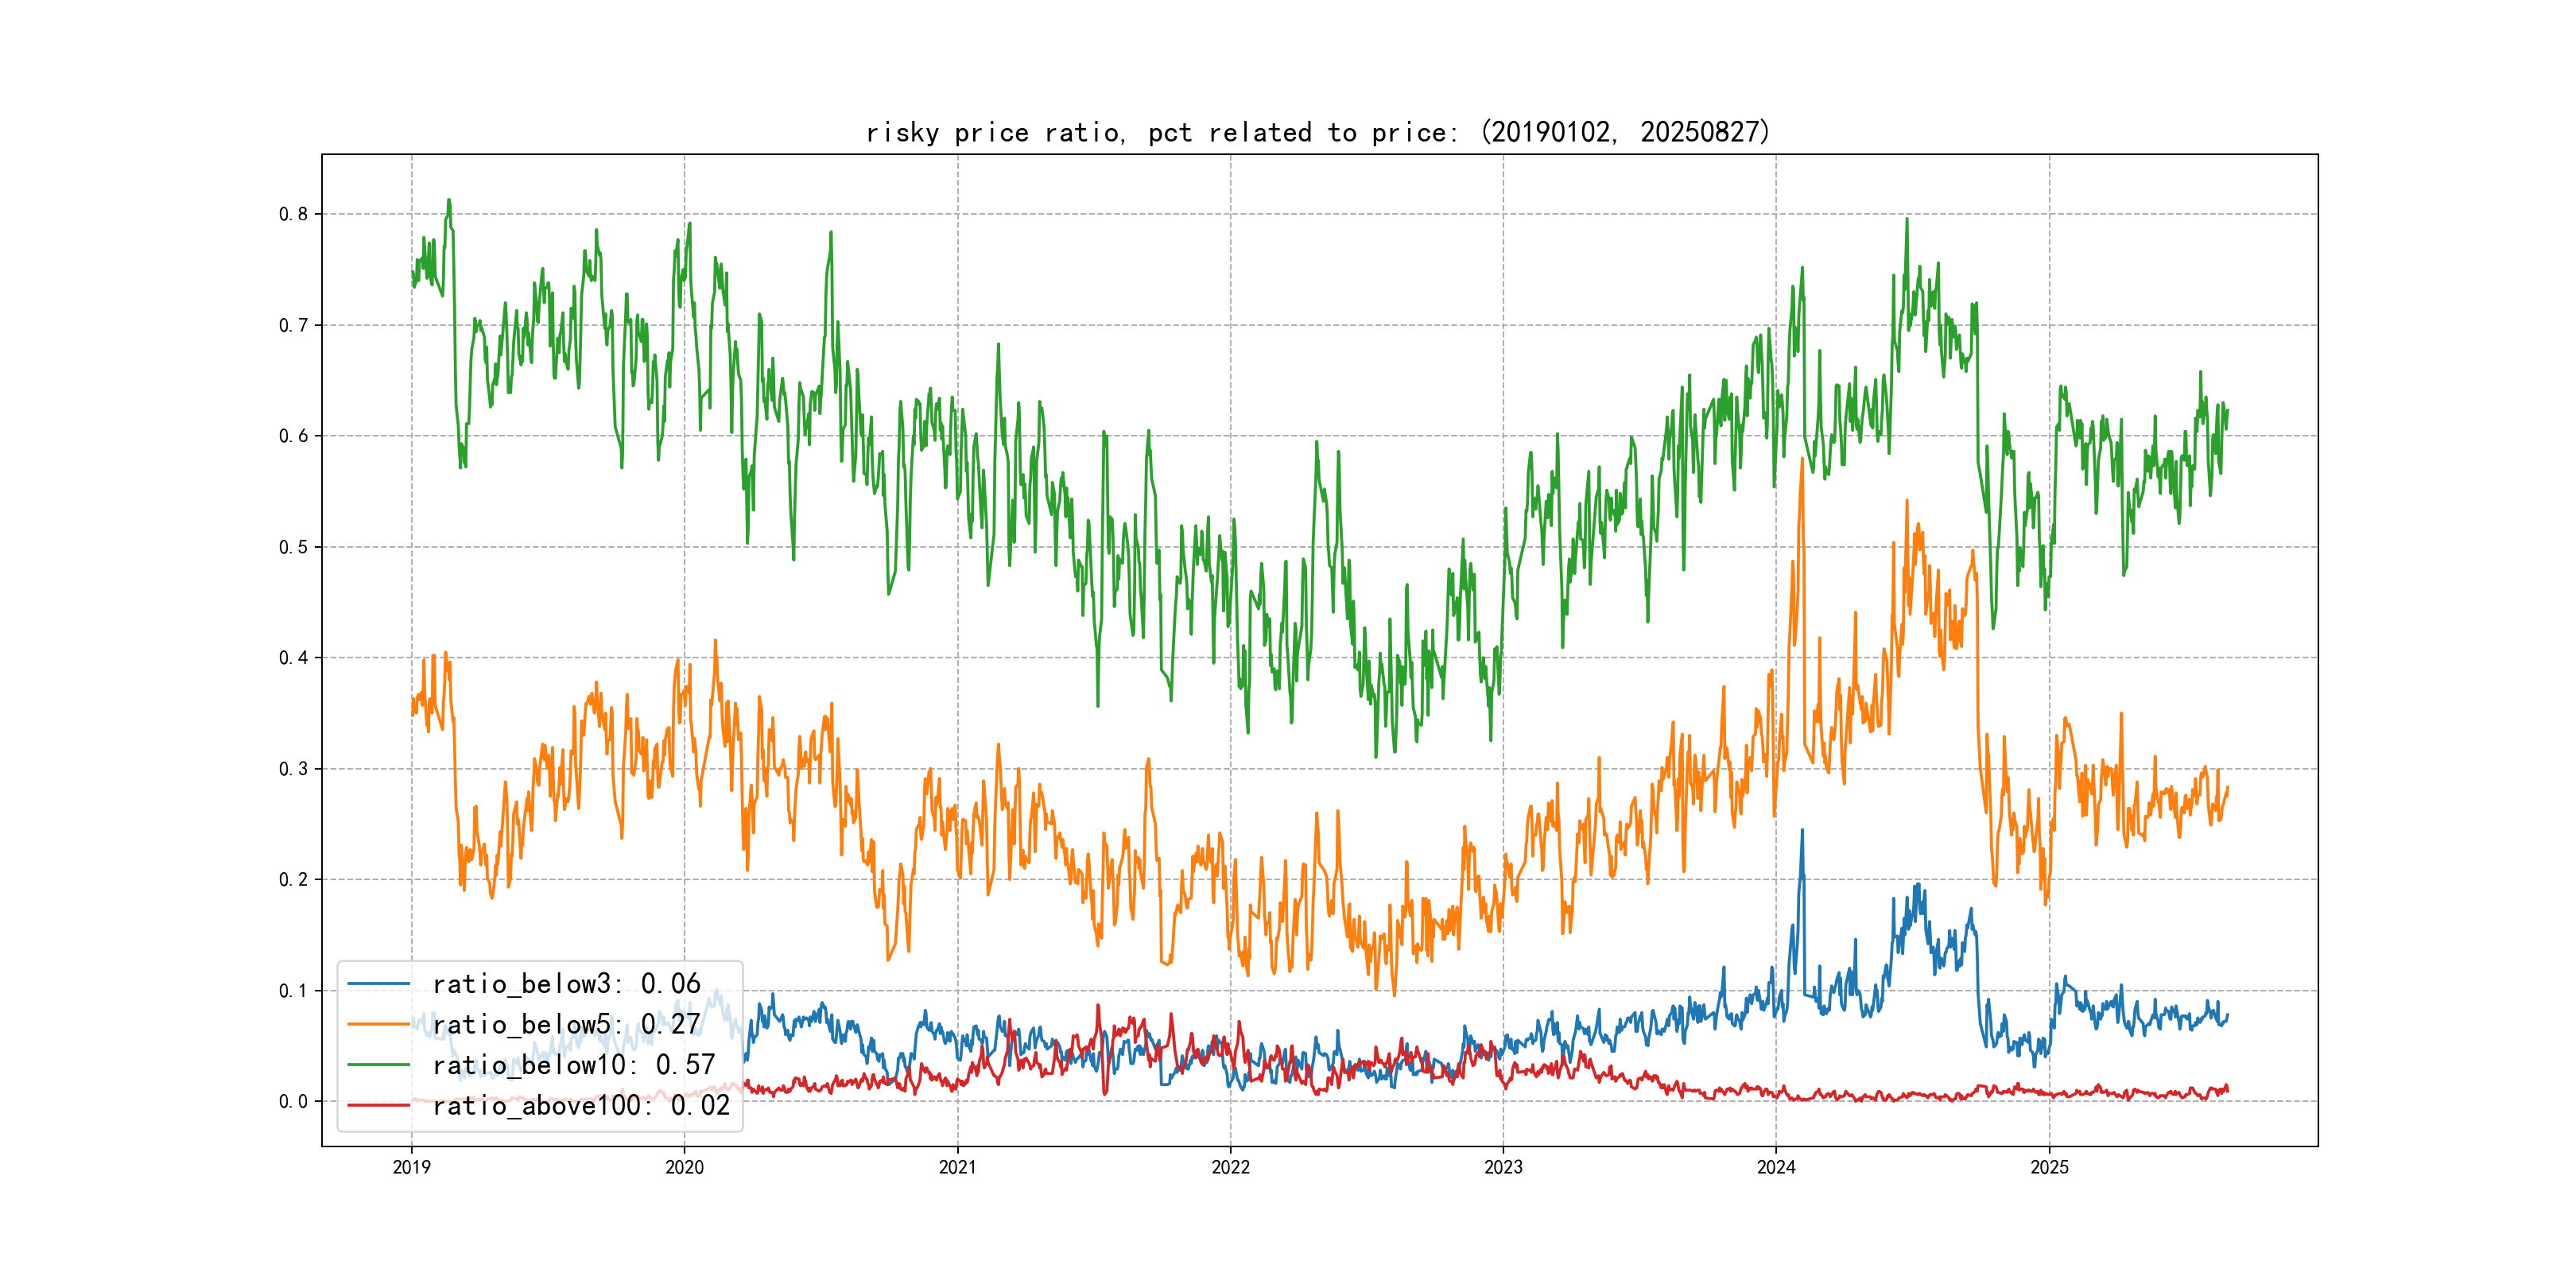This screenshot has height=1288, width=2576.
Task: Click the 0.0 y-axis tick label
Action: point(293,1101)
